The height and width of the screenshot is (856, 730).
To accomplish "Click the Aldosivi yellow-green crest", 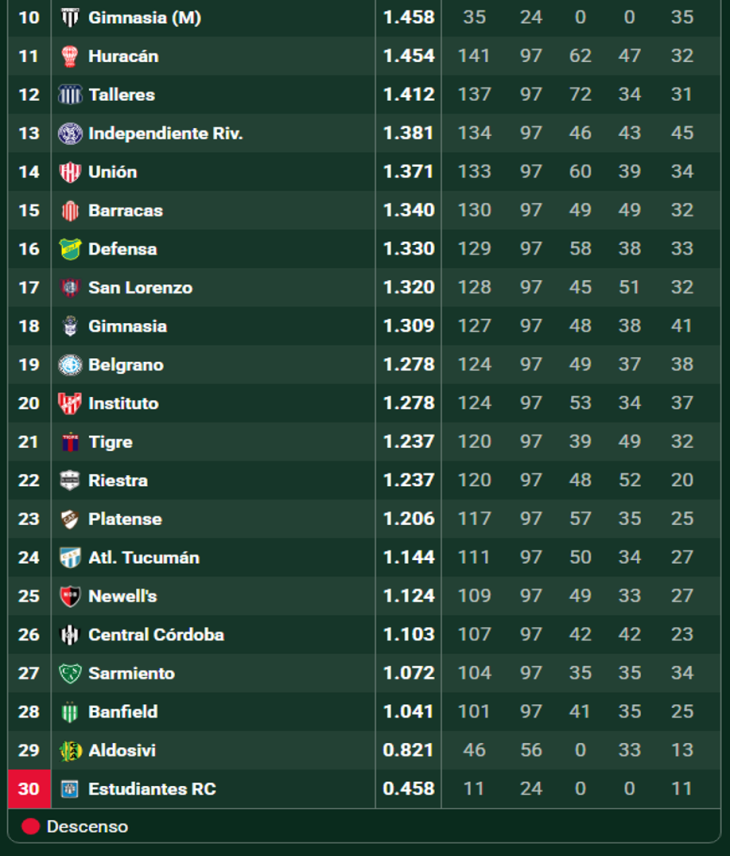I will click(70, 751).
